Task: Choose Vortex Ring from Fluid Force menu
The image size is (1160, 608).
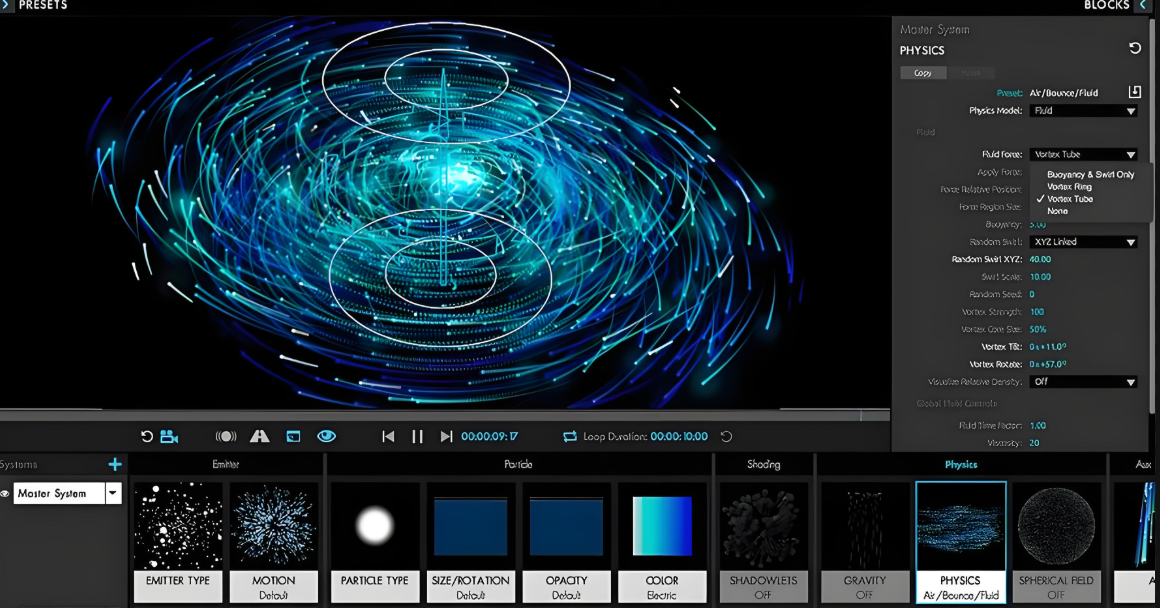Action: coord(1069,187)
